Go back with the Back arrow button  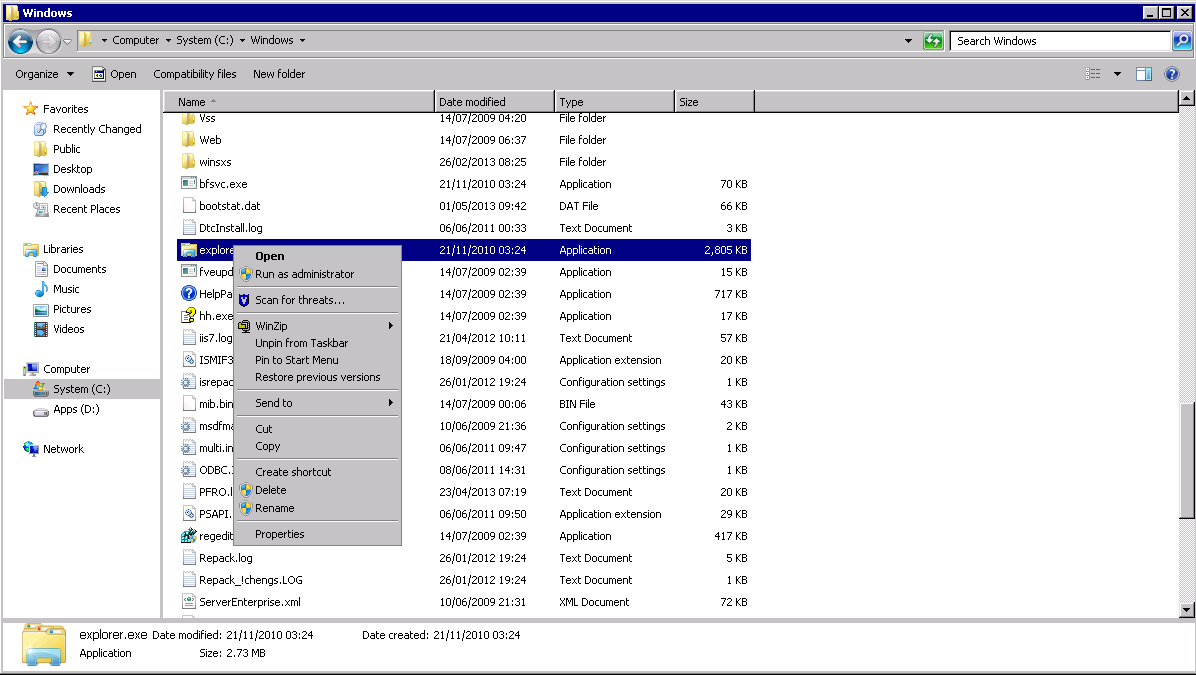coord(21,41)
